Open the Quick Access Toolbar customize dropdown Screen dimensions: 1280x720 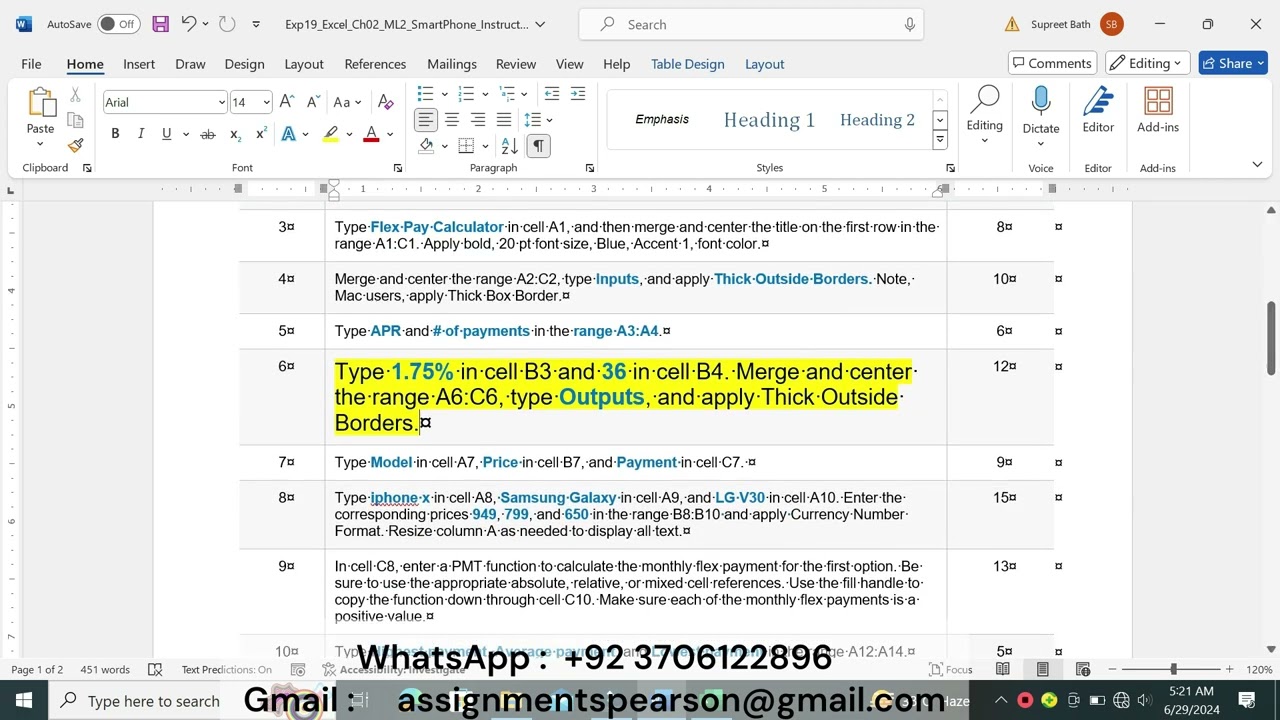(x=256, y=24)
